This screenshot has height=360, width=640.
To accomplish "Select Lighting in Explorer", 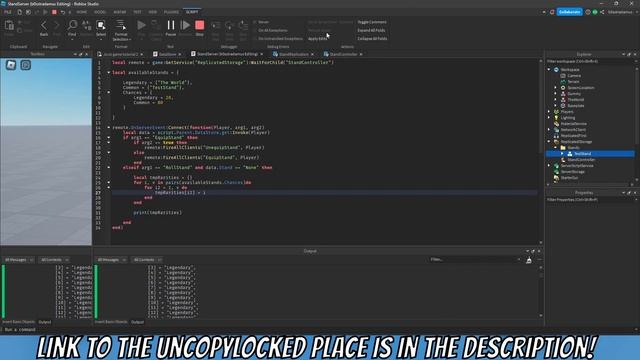I will (567, 118).
